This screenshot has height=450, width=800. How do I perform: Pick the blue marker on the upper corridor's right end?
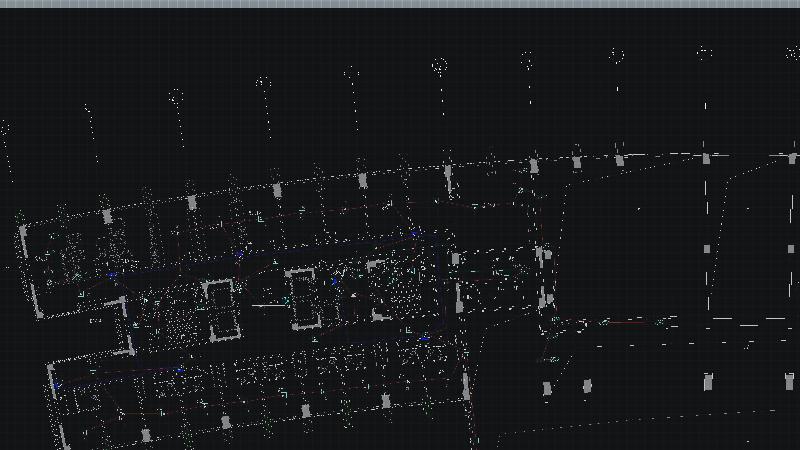point(415,235)
